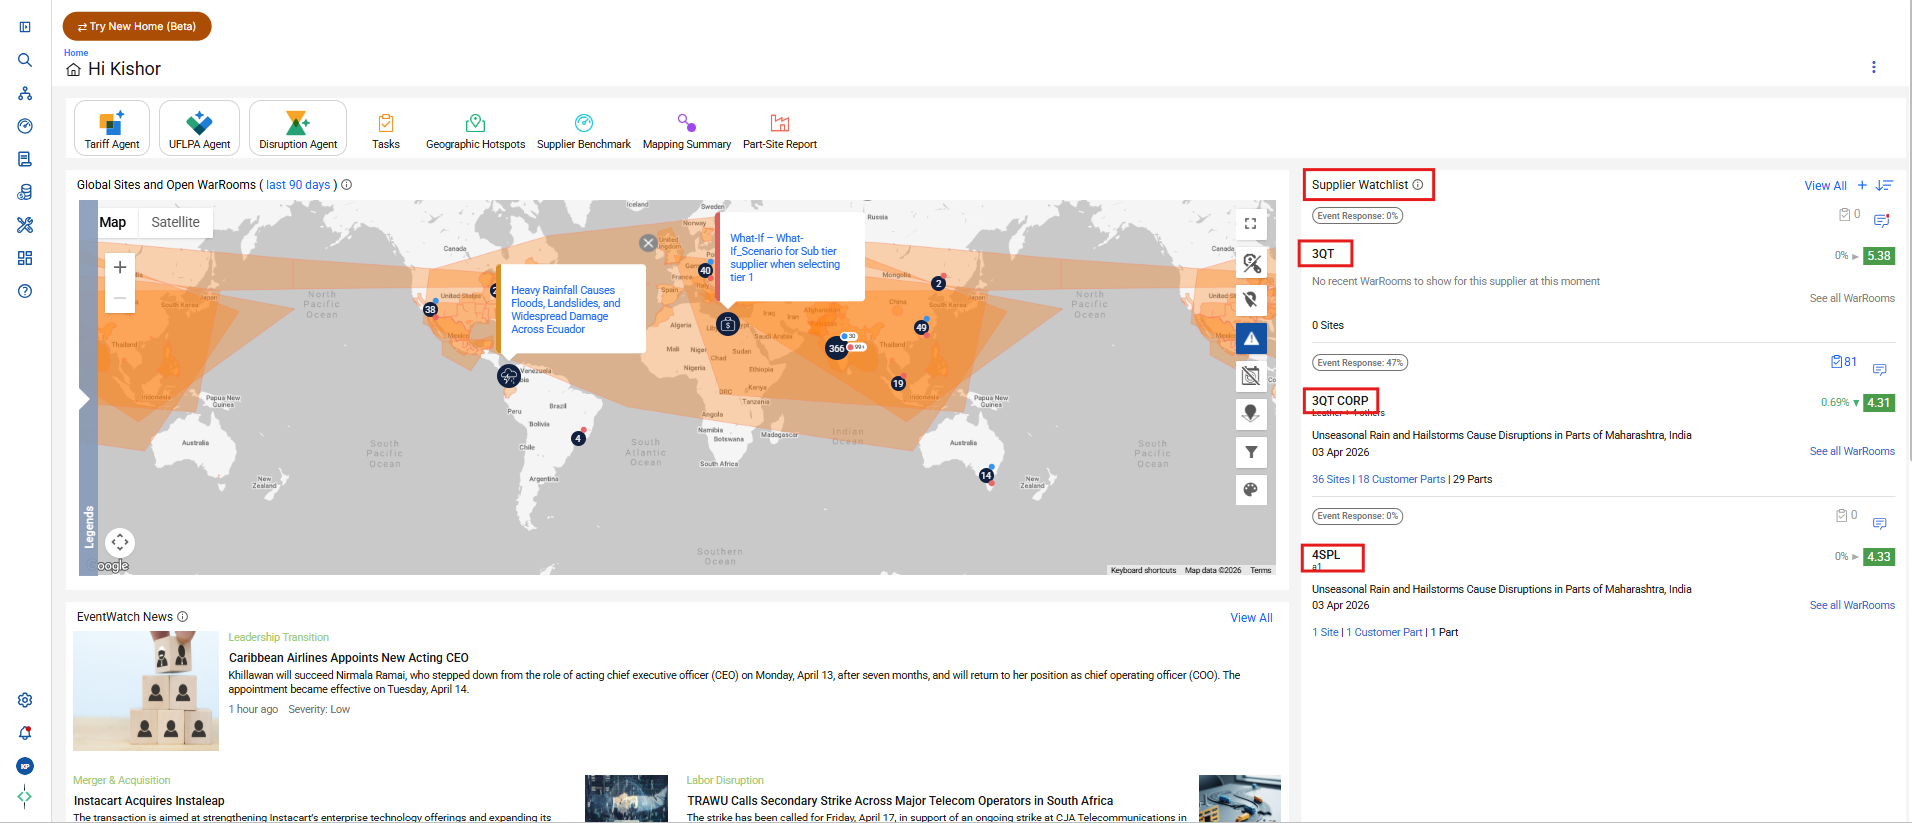View All EventWatch News
The height and width of the screenshot is (823, 1912).
tap(1251, 618)
